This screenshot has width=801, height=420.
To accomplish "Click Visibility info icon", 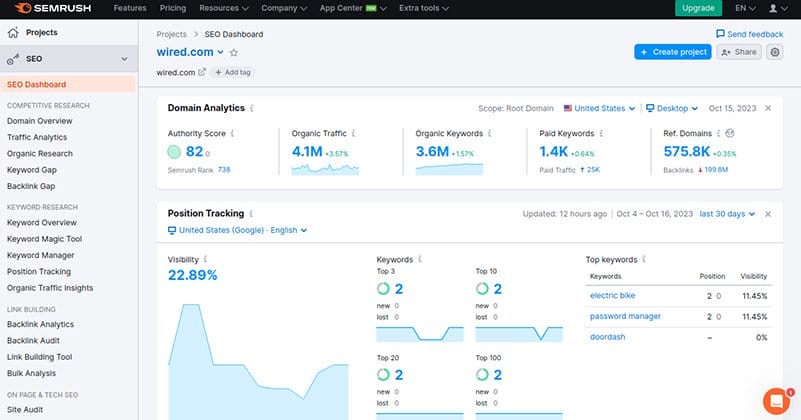I will [x=205, y=259].
